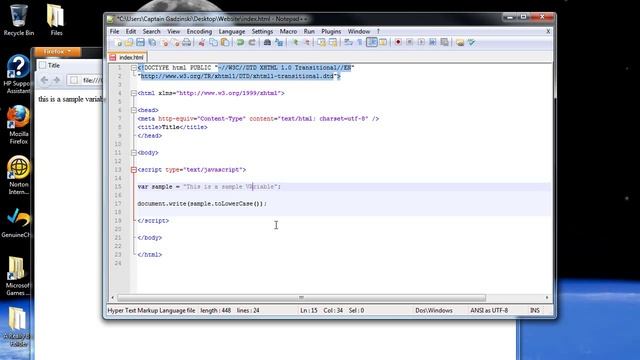
Task: Open the Firefox menu button dropdown
Action: click(57, 52)
